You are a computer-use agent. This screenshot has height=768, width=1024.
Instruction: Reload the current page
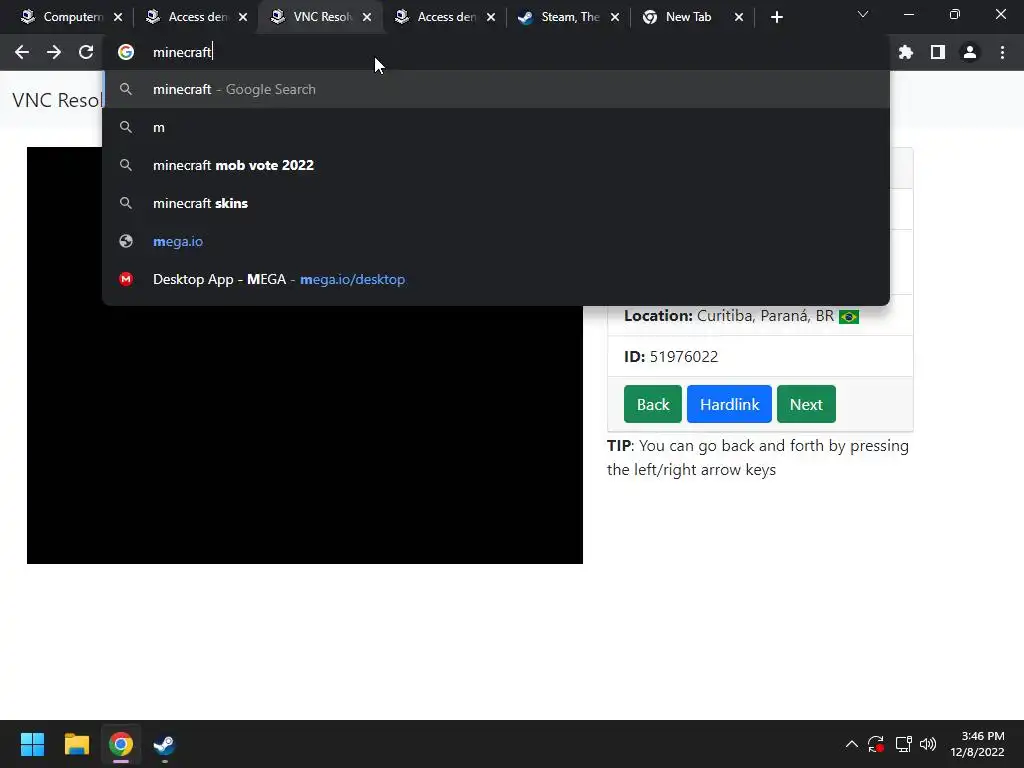point(86,52)
